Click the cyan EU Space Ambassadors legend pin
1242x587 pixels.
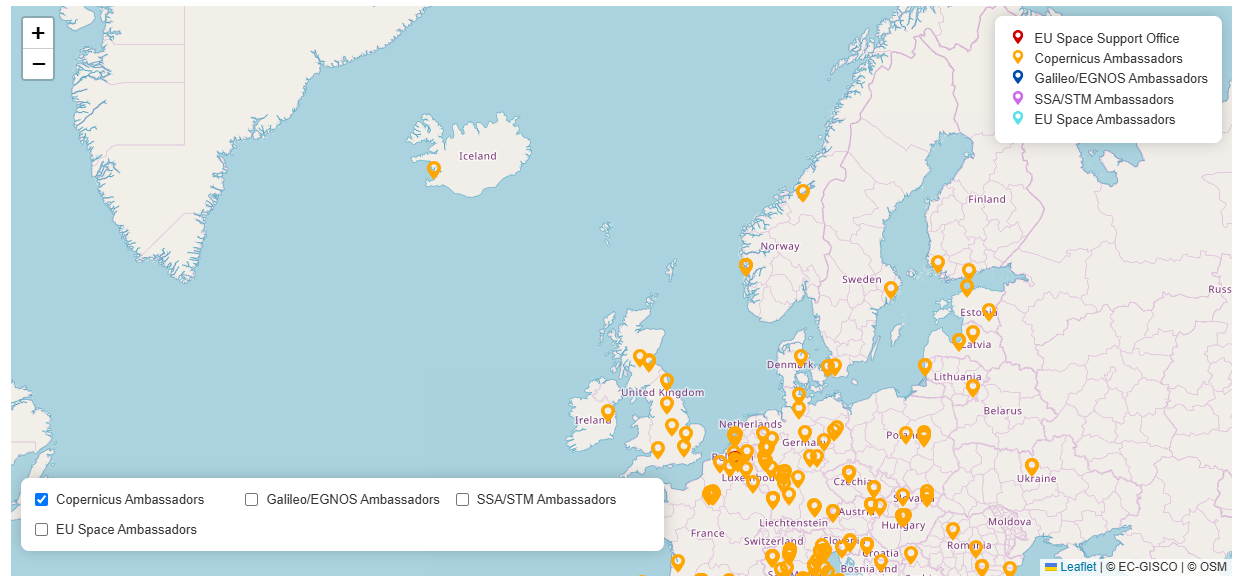coord(1018,118)
